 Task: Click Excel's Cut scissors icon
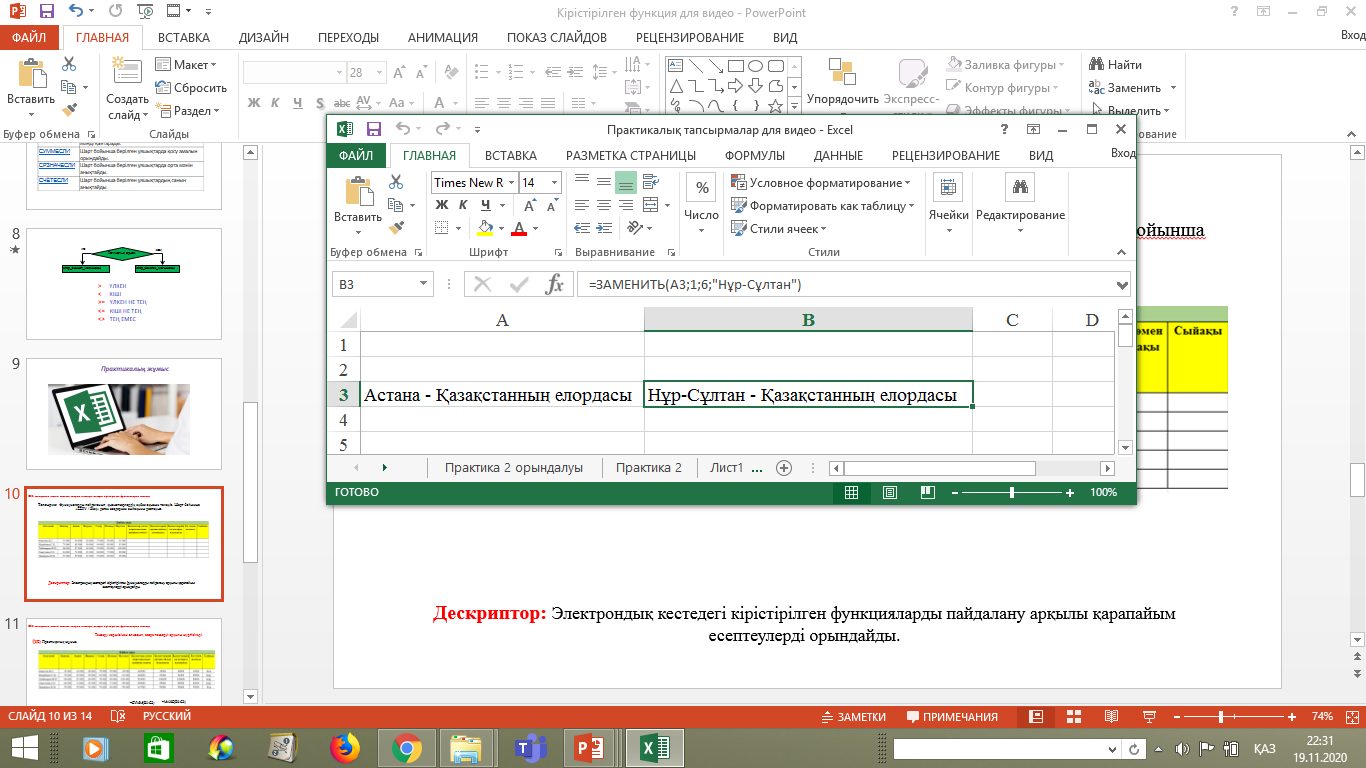[396, 182]
